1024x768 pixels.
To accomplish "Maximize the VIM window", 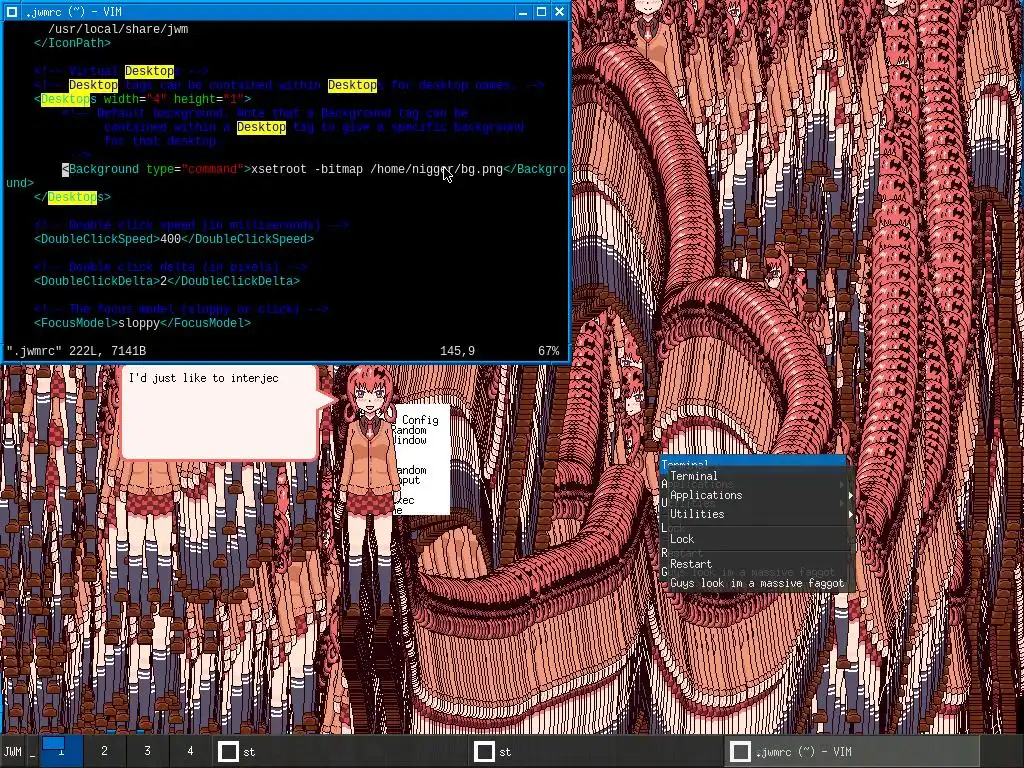I will point(541,12).
